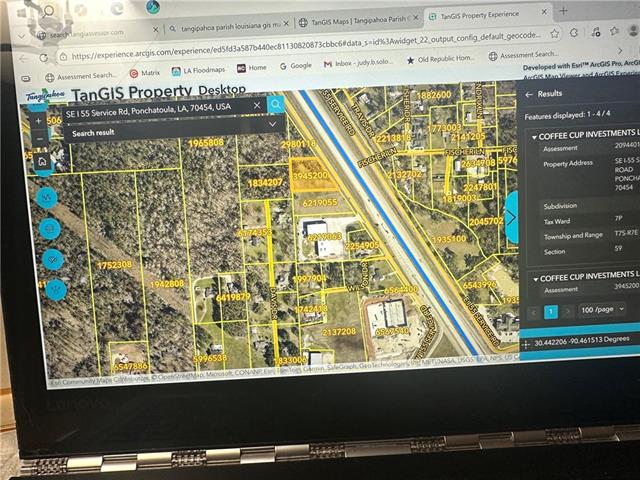Open the first round blue map widget
Viewport: 640px width, 480px height.
(47, 198)
